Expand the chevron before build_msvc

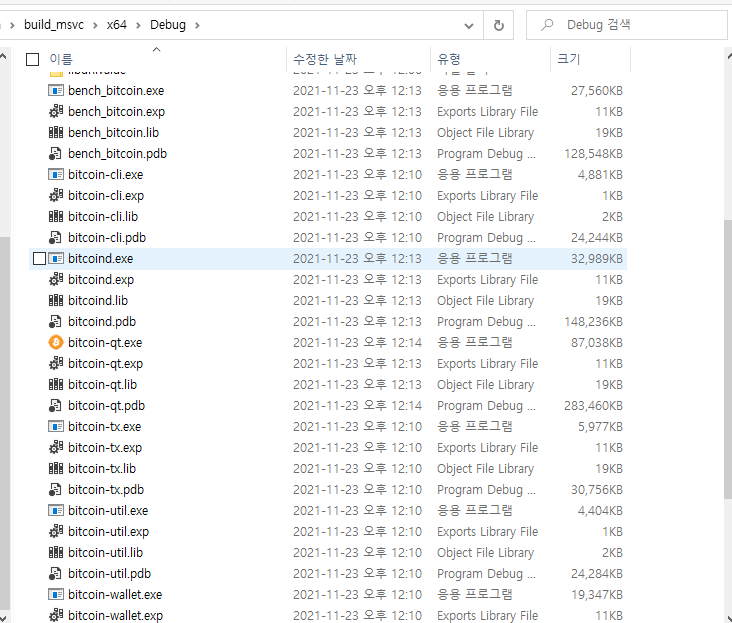13,25
